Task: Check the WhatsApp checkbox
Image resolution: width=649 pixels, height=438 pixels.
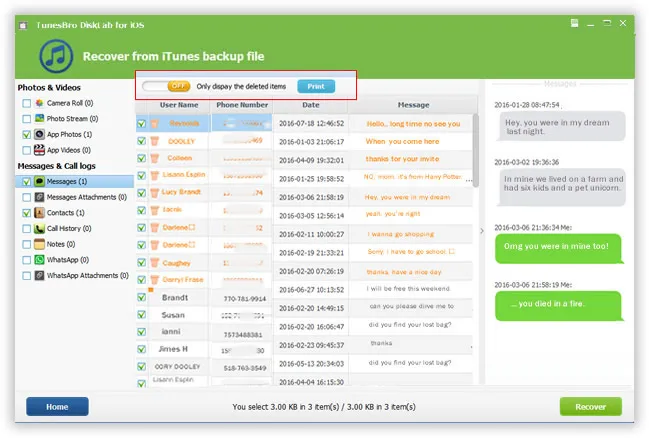Action: pyautogui.click(x=26, y=260)
